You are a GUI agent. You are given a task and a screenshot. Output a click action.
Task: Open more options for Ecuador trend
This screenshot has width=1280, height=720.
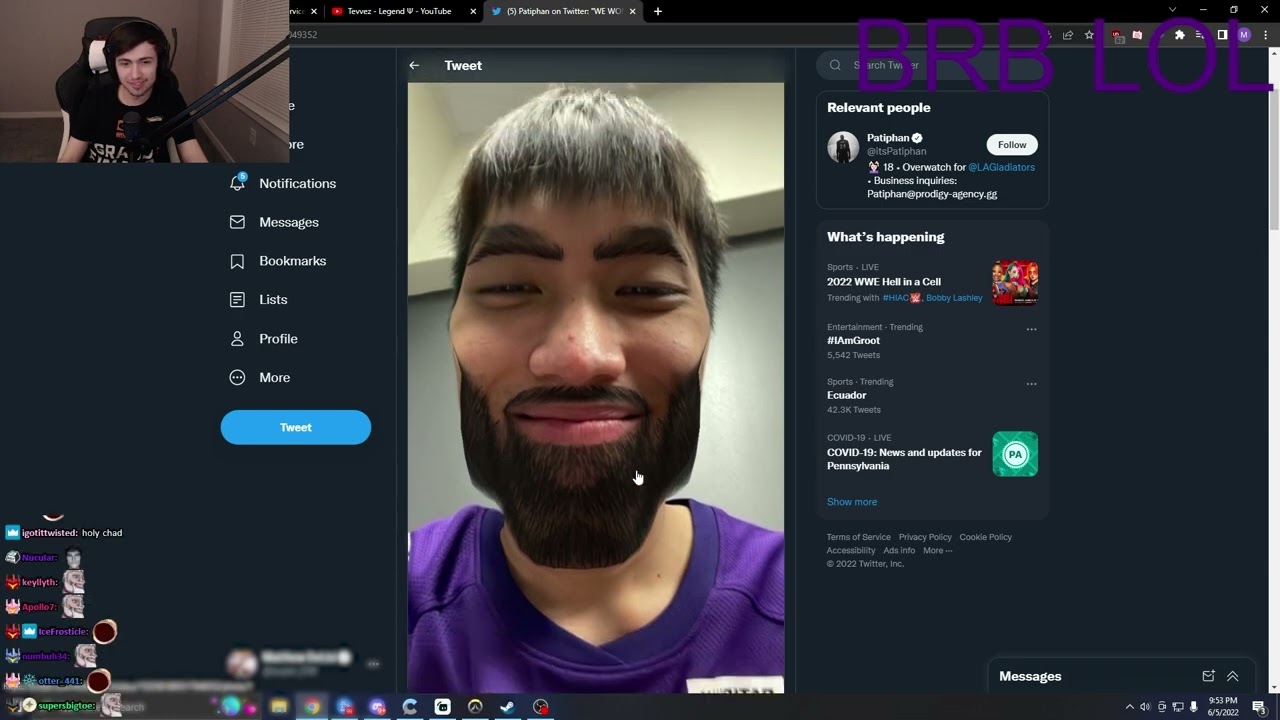click(1031, 384)
